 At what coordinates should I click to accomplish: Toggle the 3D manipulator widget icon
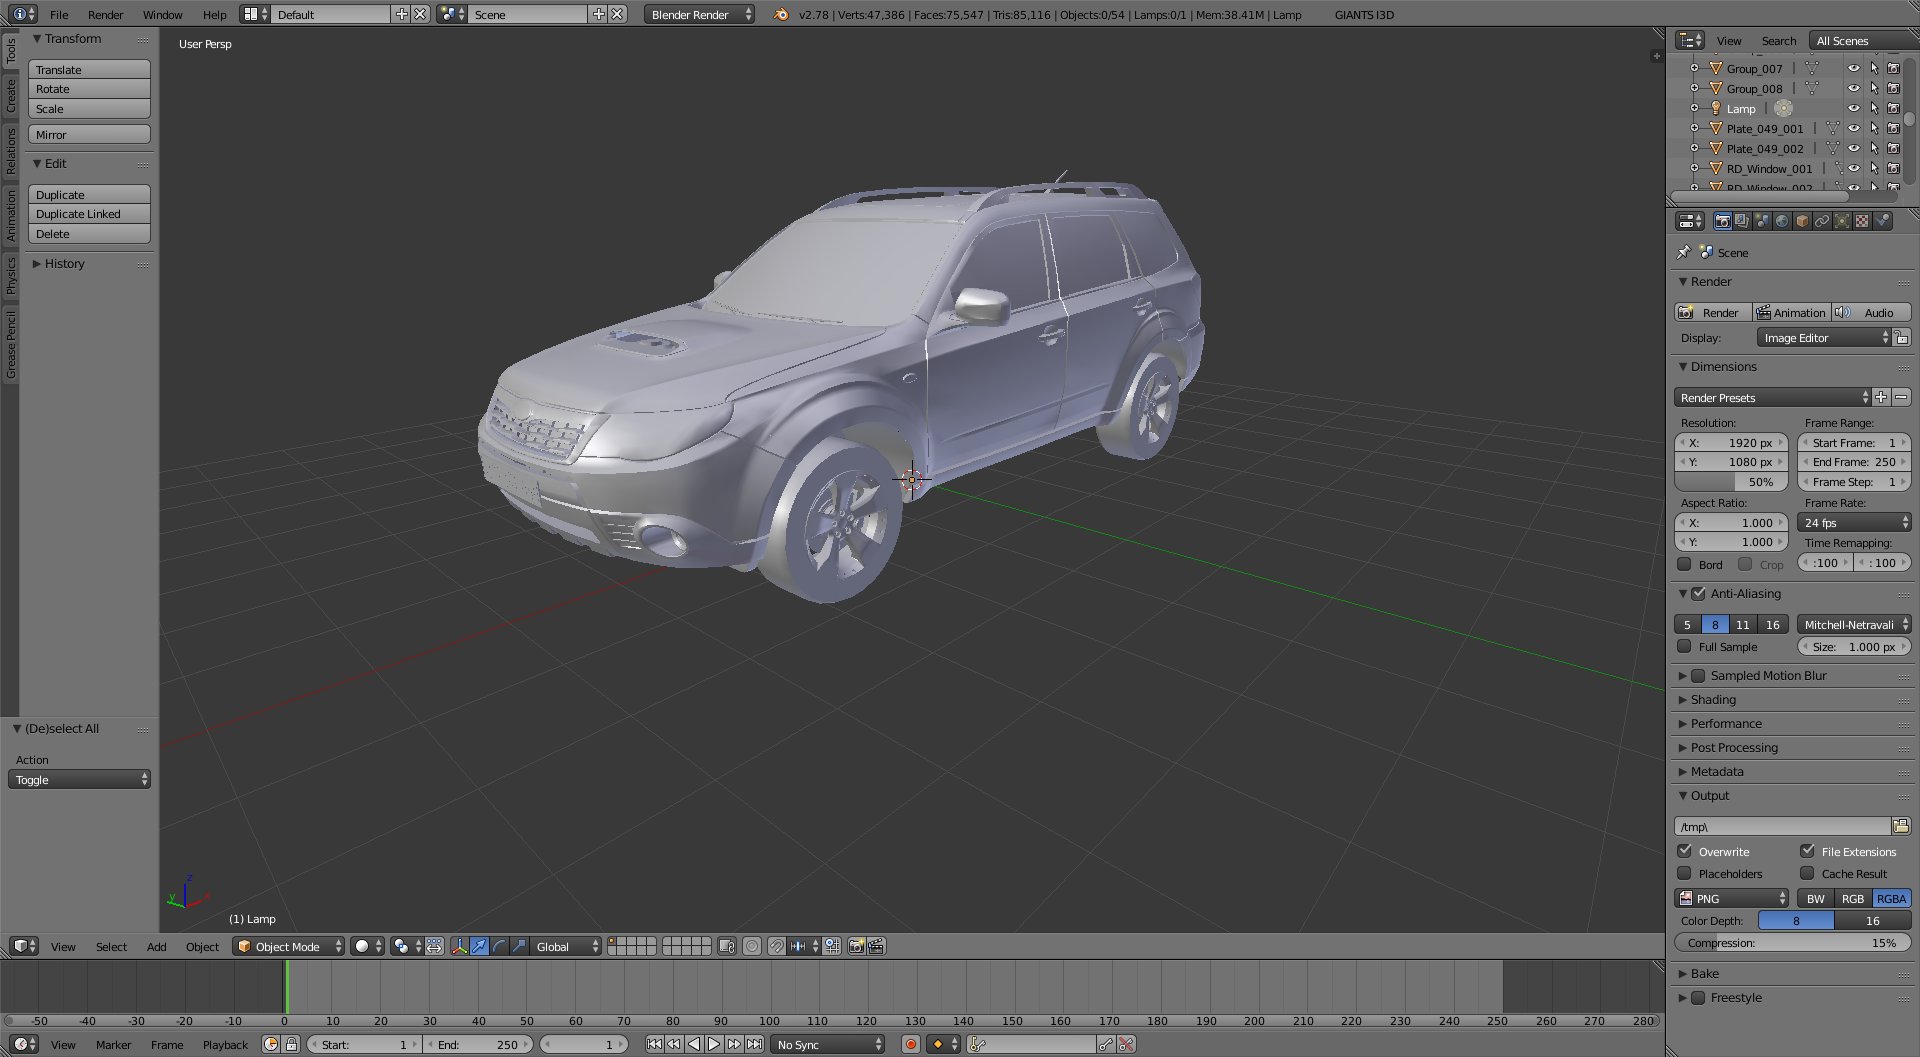pyautogui.click(x=459, y=946)
